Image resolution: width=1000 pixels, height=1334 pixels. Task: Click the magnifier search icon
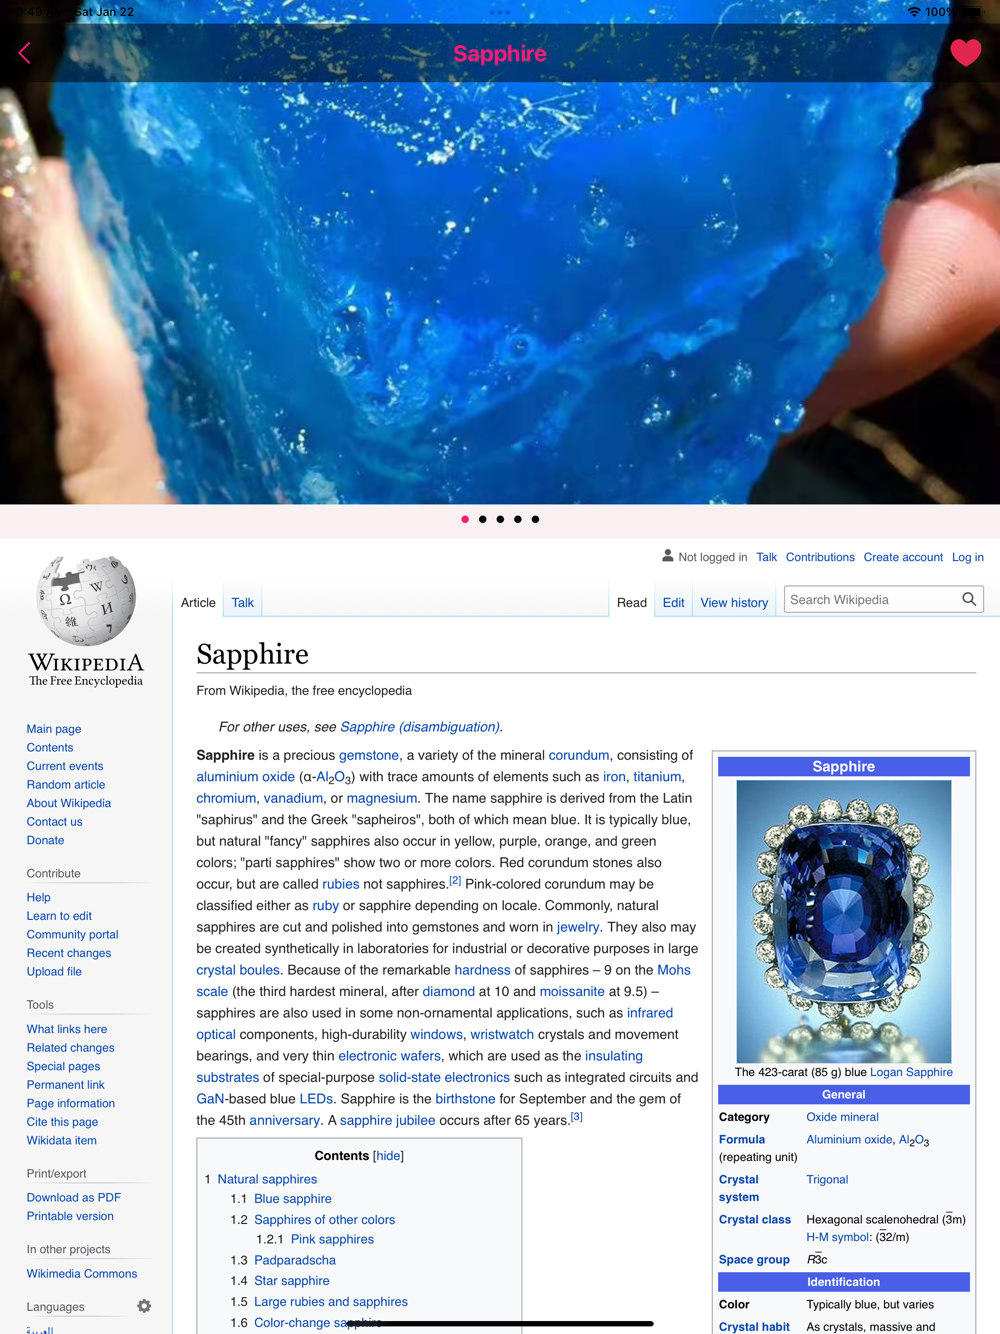pos(969,600)
